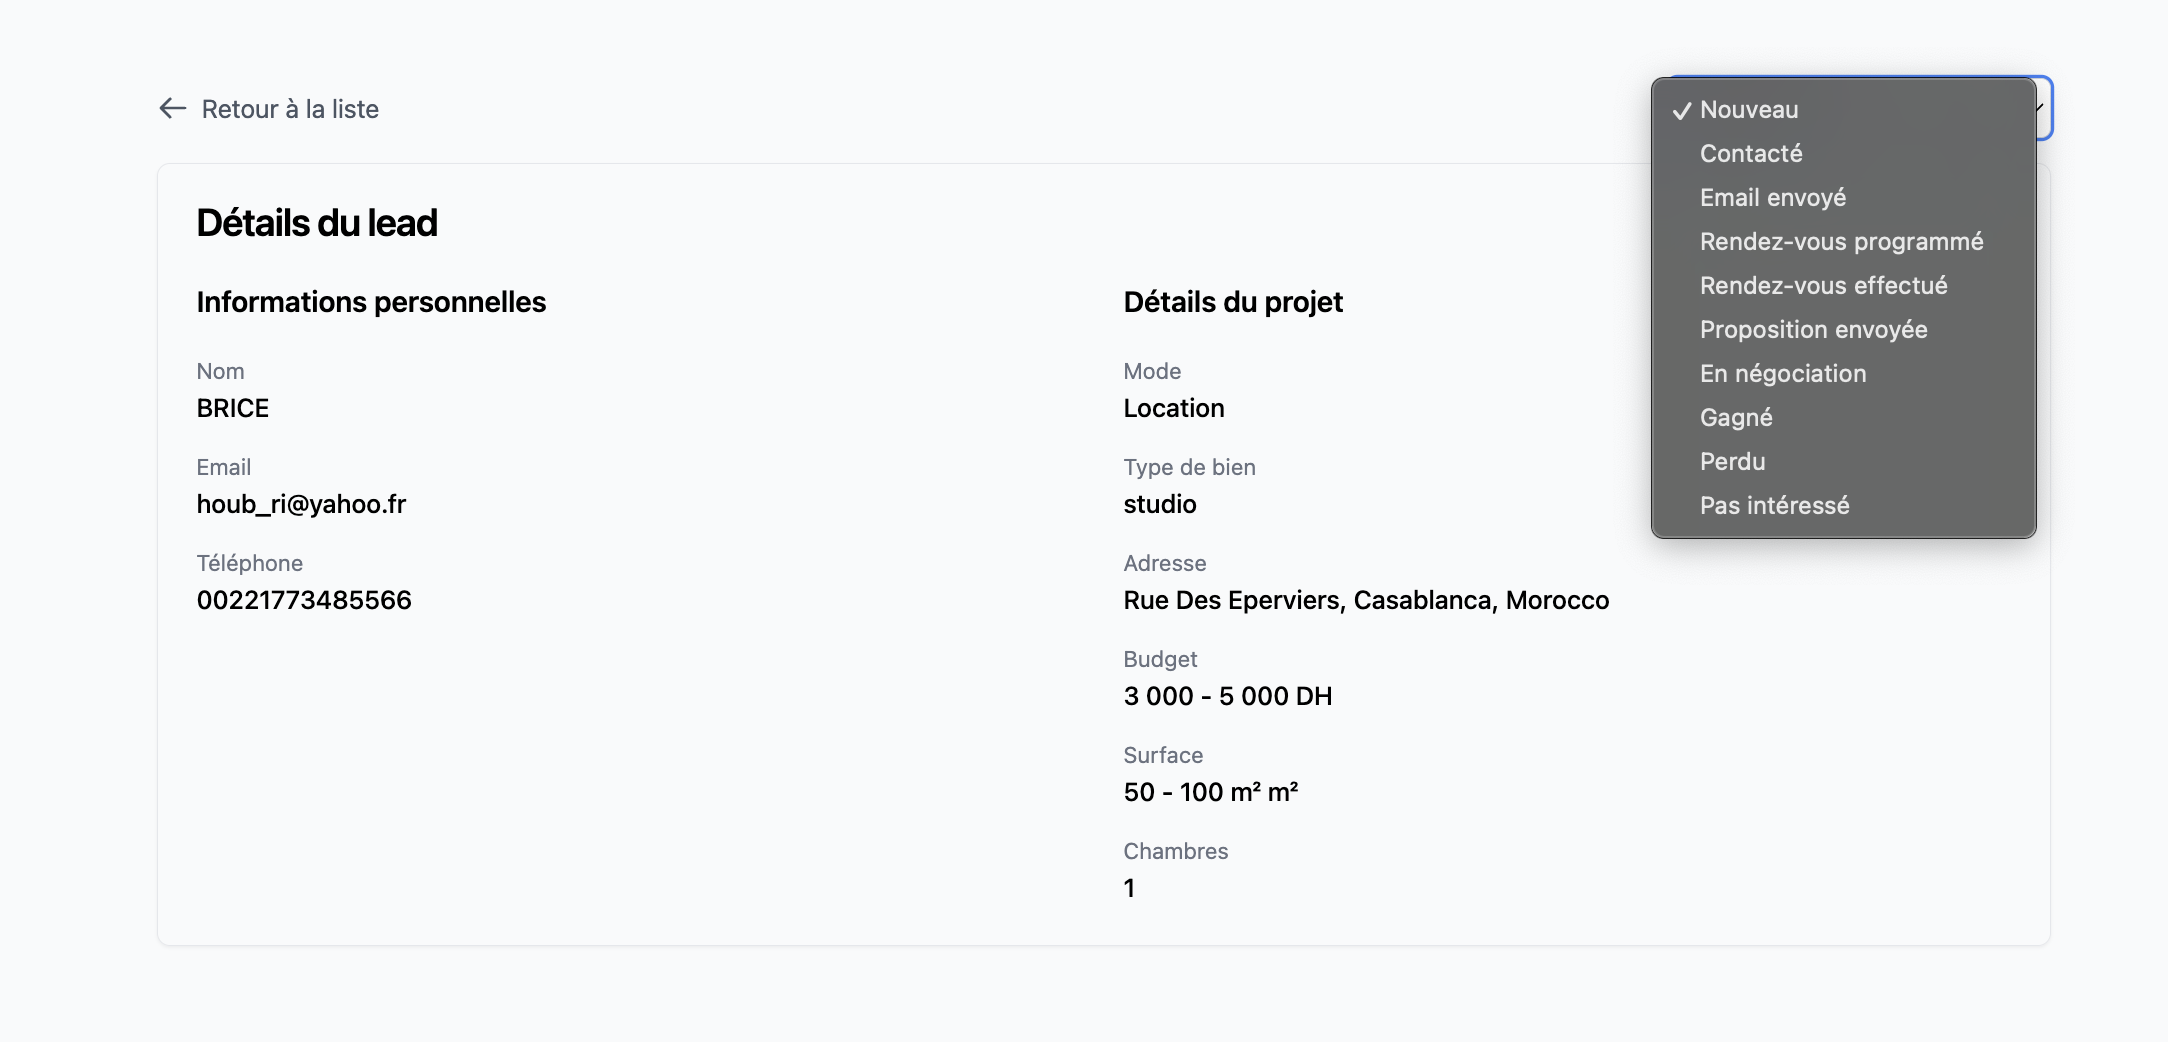Click the lead name BRICE
Viewport: 2168px width, 1042px height.
(x=233, y=408)
